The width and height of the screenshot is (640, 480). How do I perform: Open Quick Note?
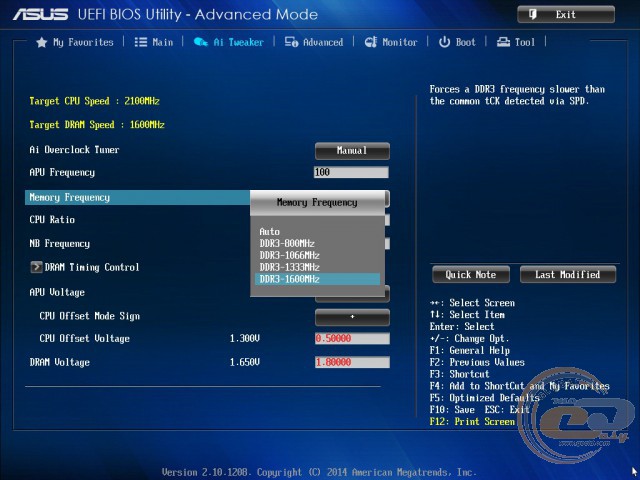pyautogui.click(x=471, y=274)
